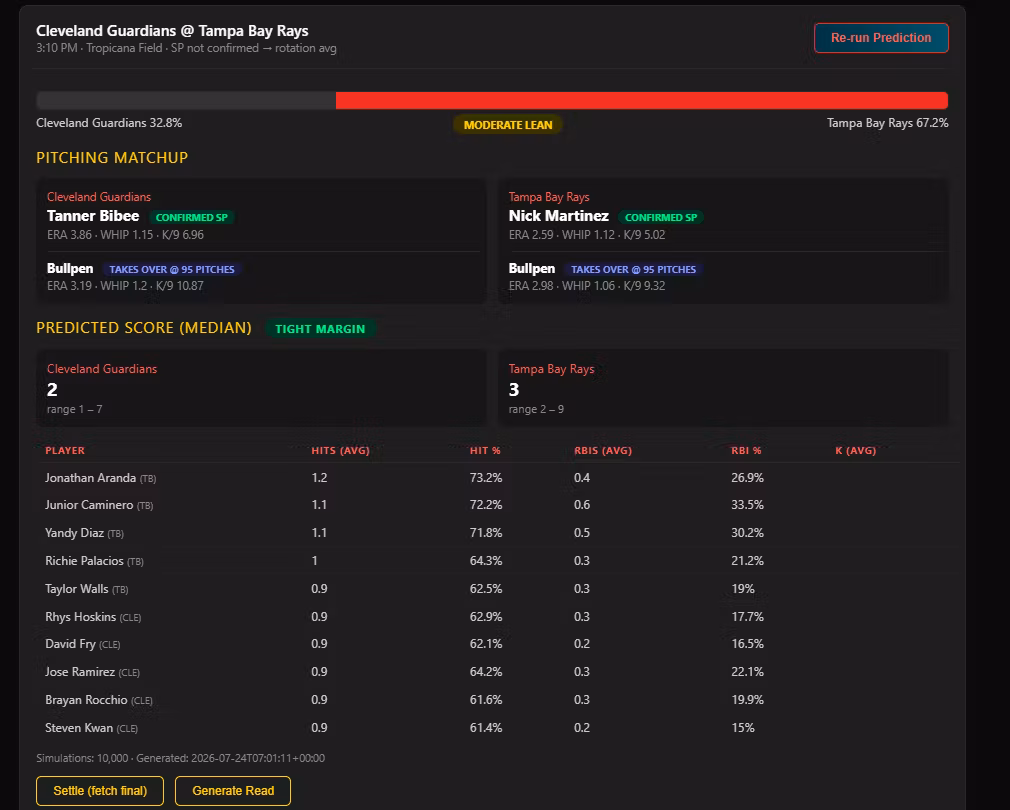Image resolution: width=1010 pixels, height=810 pixels.
Task: Open the Generate Read button
Action: click(233, 791)
